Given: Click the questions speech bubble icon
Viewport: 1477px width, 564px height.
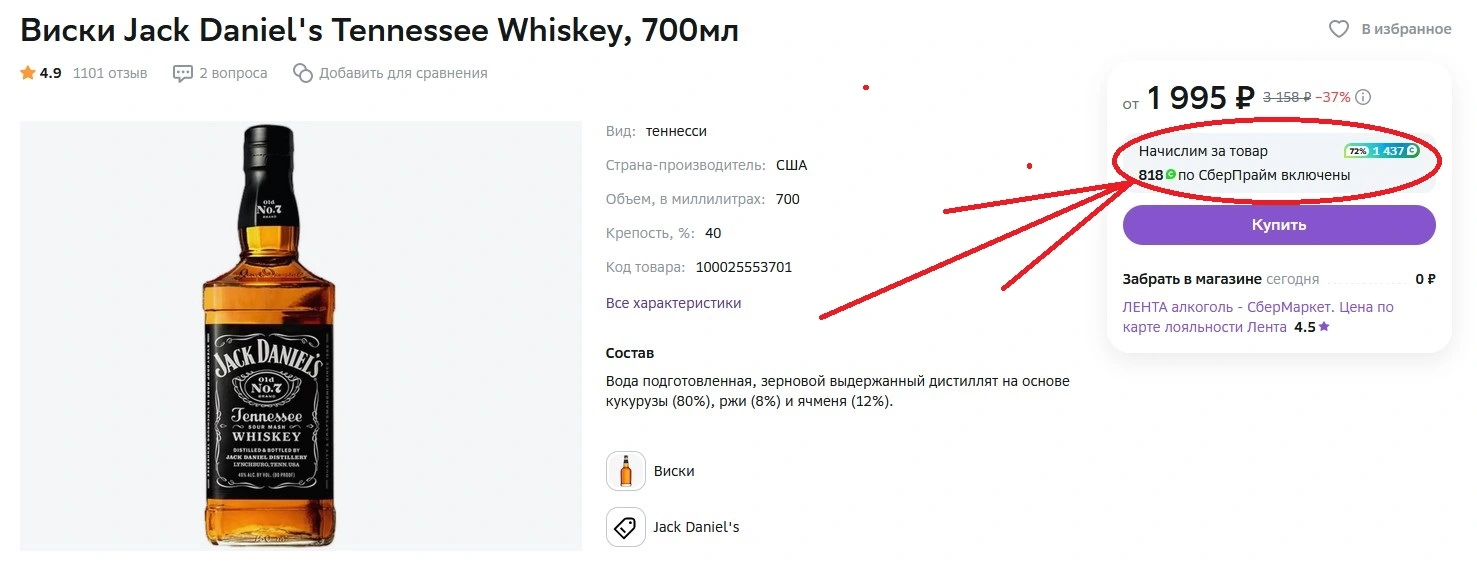Looking at the screenshot, I should pos(183,73).
